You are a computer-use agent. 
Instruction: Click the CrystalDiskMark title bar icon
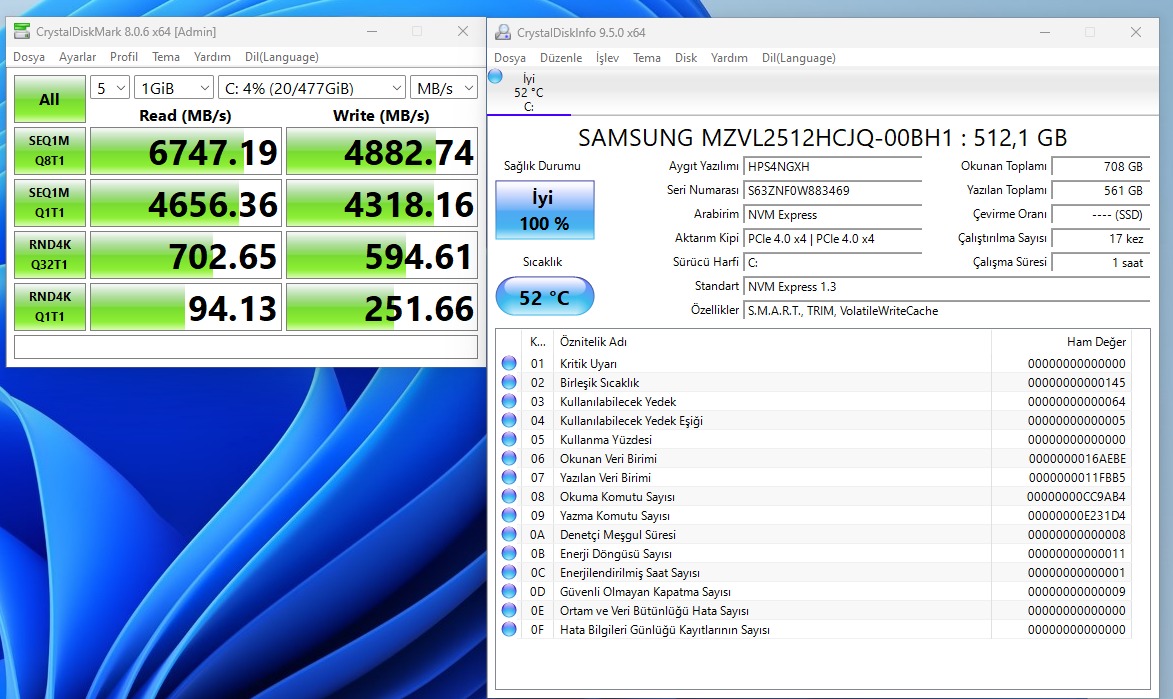22,32
